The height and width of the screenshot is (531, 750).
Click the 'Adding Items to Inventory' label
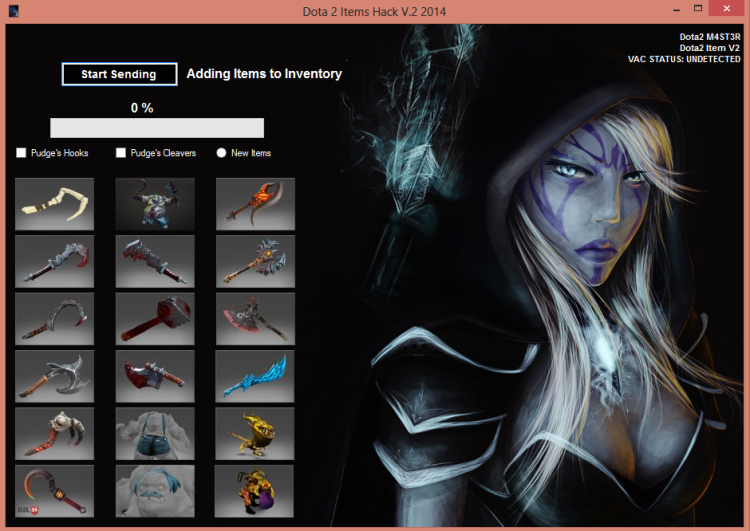click(x=264, y=74)
